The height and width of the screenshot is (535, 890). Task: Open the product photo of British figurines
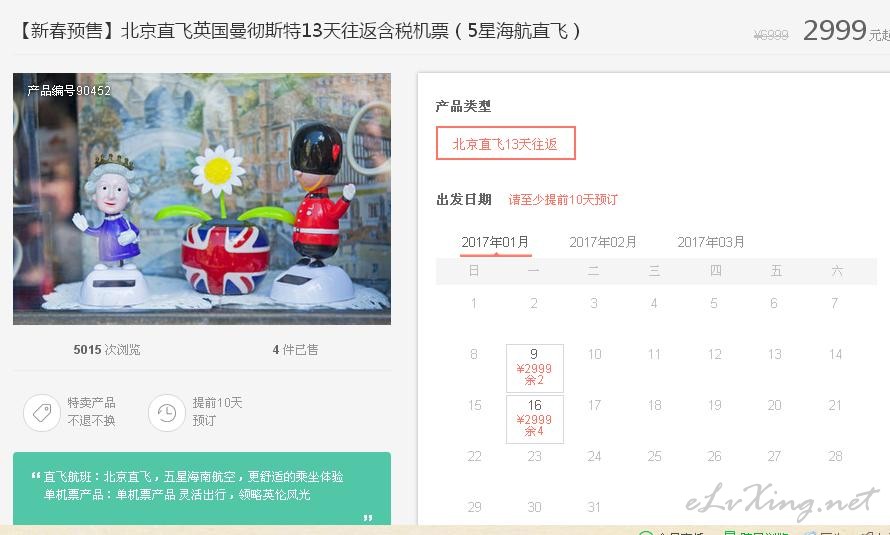pyautogui.click(x=202, y=199)
